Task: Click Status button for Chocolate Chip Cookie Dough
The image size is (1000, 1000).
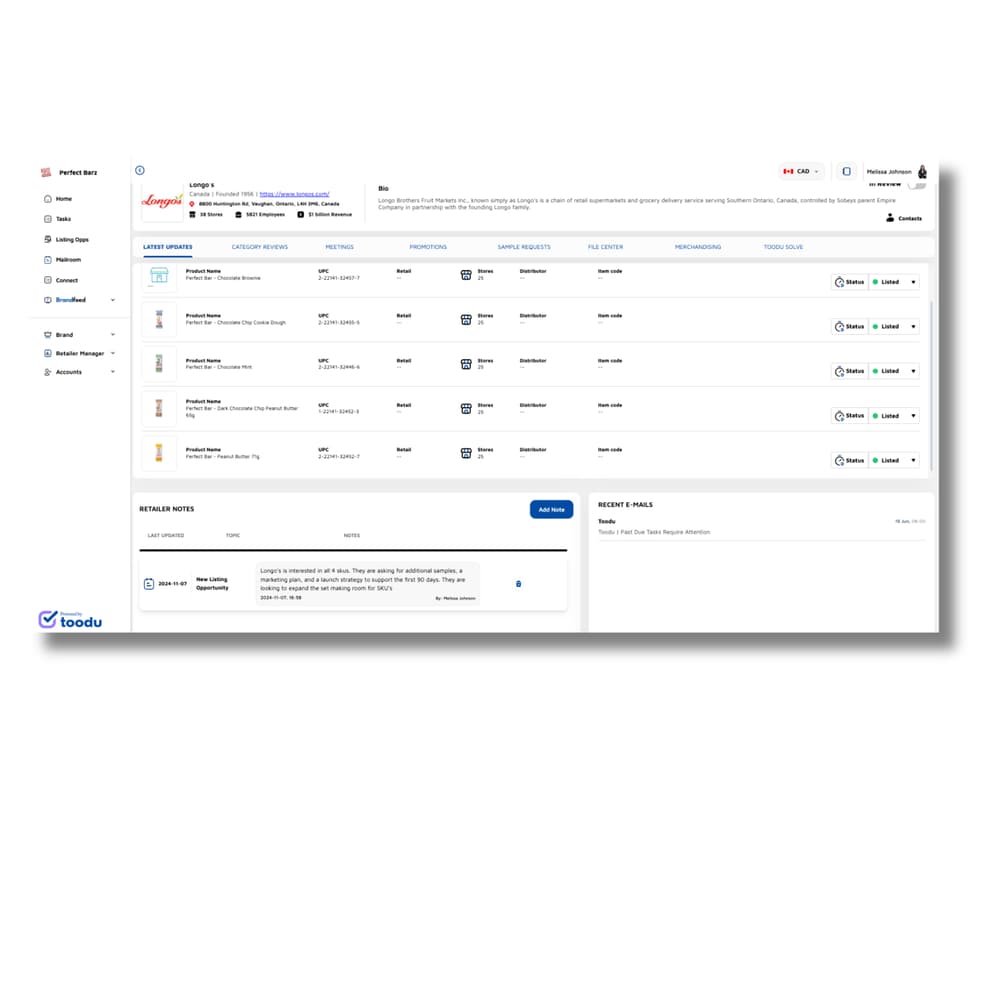Action: [x=849, y=327]
